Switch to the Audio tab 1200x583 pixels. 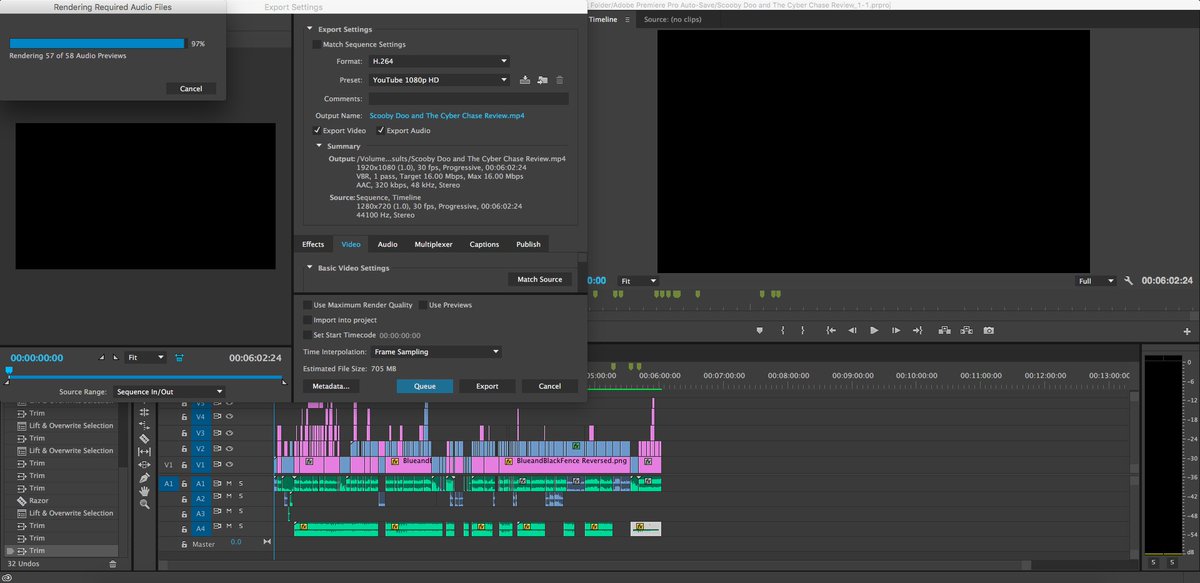387,244
